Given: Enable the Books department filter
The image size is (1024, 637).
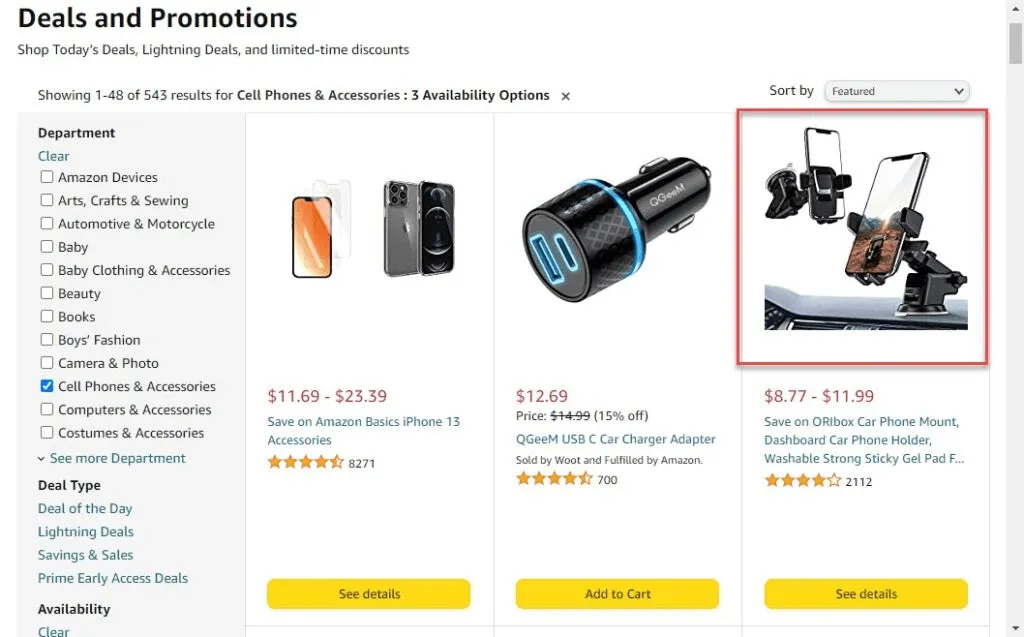Looking at the screenshot, I should pos(46,316).
